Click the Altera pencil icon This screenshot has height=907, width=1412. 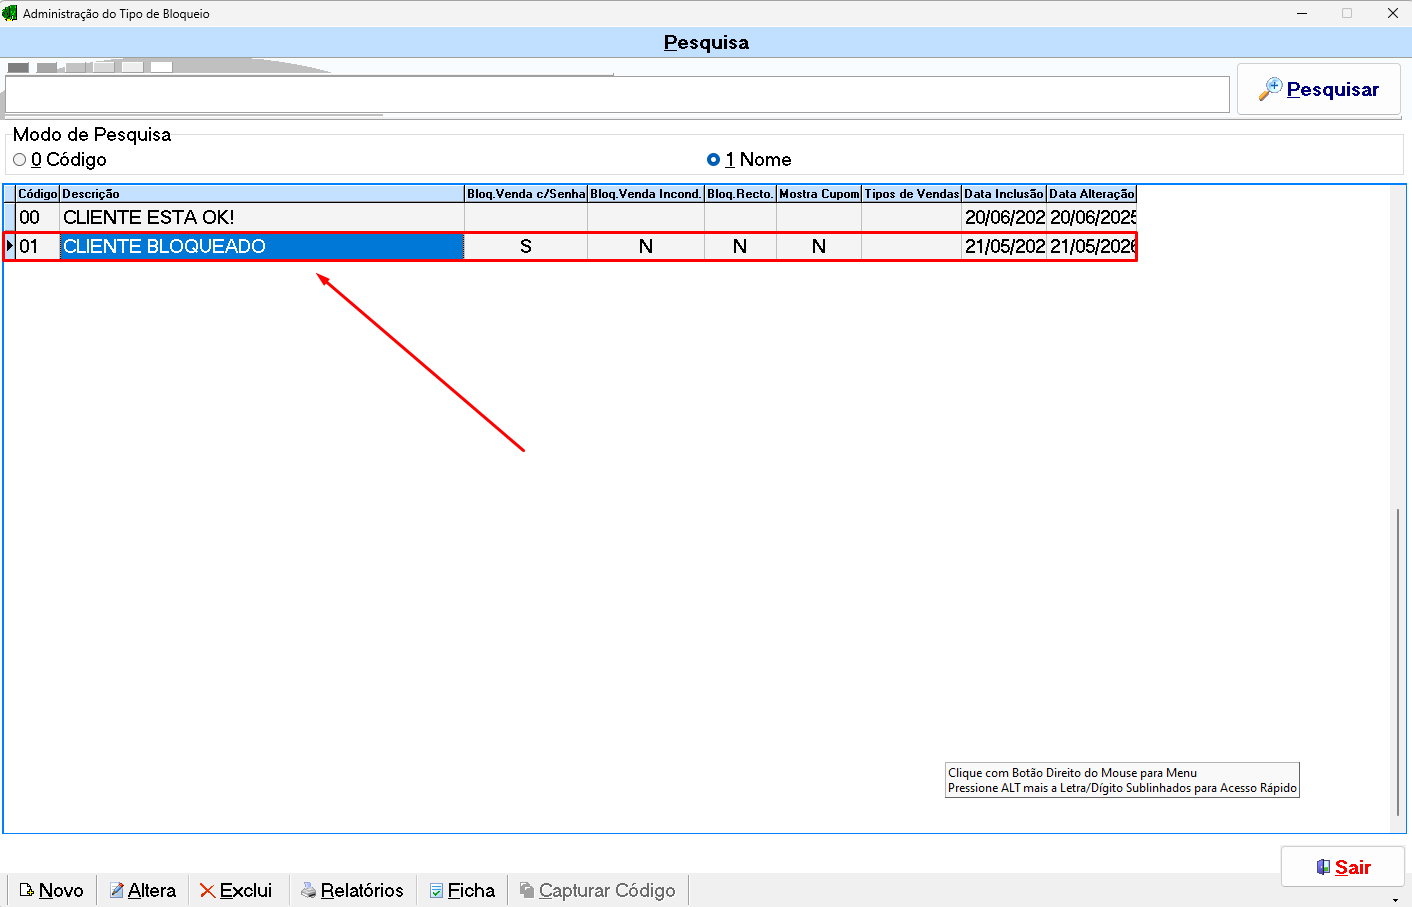pyautogui.click(x=117, y=890)
